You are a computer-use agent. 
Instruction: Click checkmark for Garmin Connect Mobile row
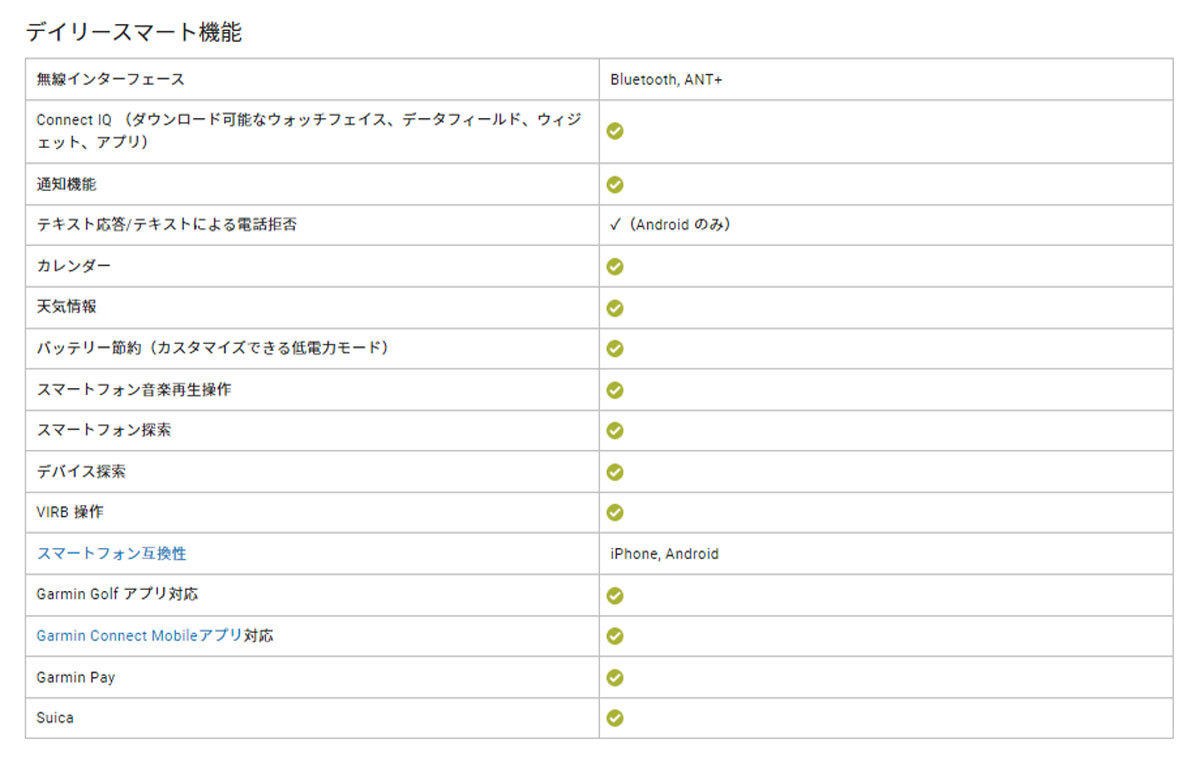[615, 636]
